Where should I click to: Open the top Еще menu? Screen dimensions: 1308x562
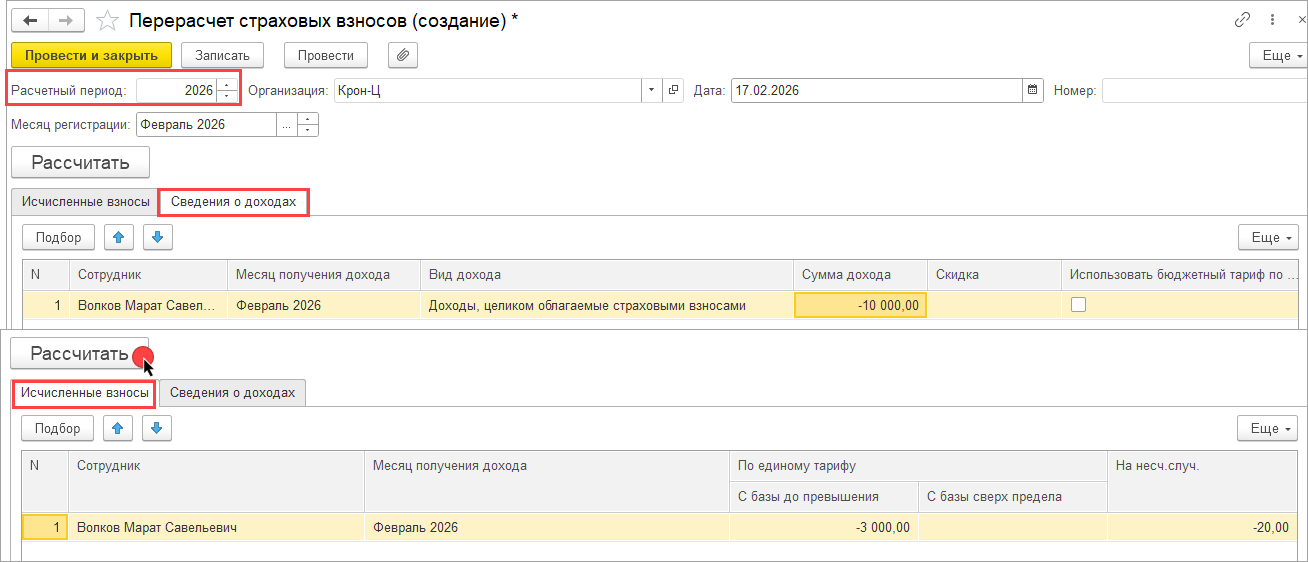tap(1276, 55)
